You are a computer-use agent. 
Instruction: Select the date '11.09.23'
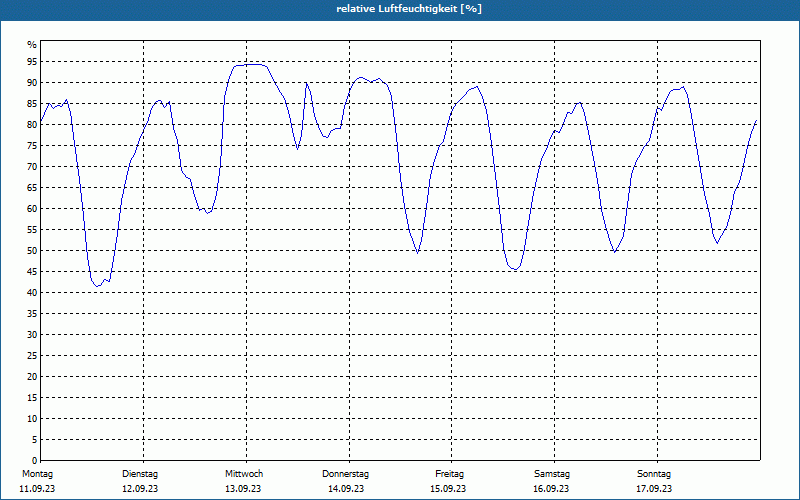(37, 489)
